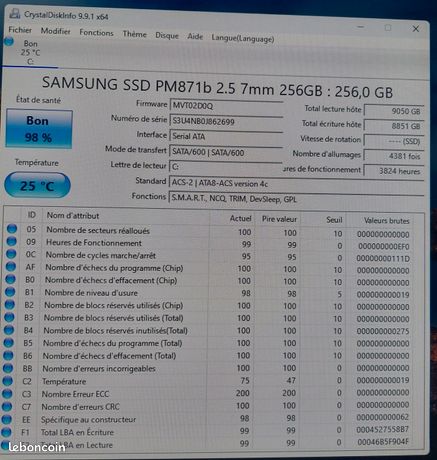Click status icon for attribute C3 Nombre Erreur ECC
437x460 pixels.
7,393
